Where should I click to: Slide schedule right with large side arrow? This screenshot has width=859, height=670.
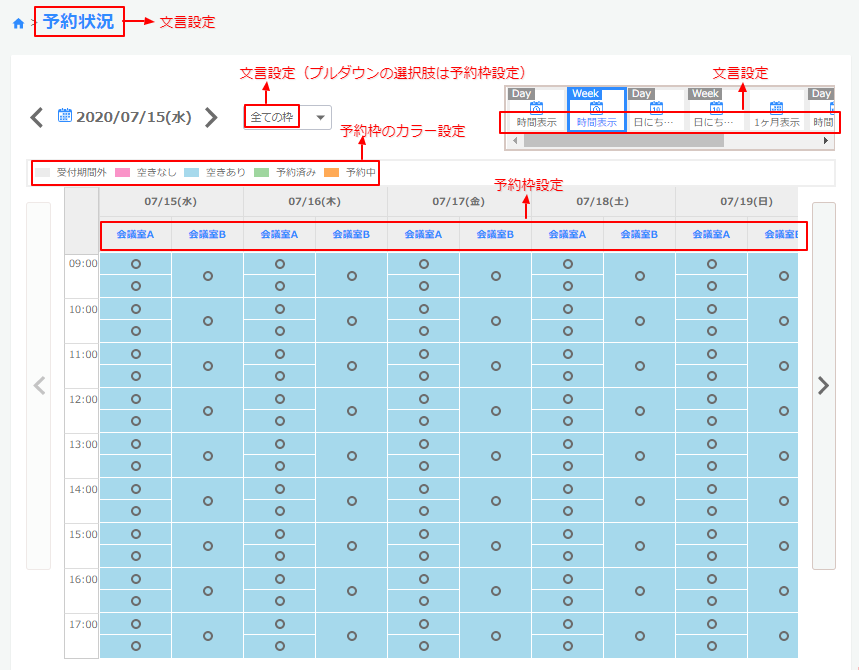[x=823, y=386]
